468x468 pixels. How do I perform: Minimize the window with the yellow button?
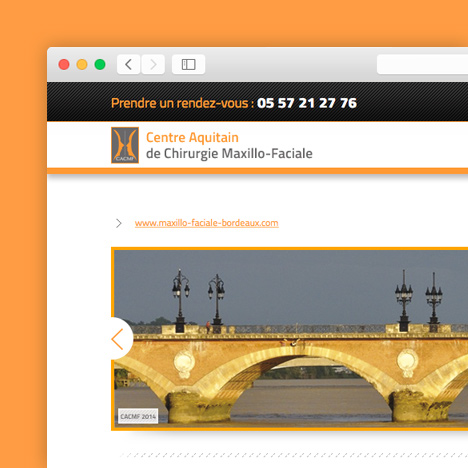[x=82, y=64]
